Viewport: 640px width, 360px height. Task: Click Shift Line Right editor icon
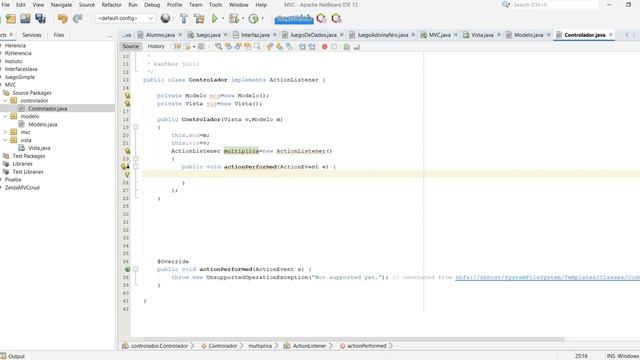[312, 47]
